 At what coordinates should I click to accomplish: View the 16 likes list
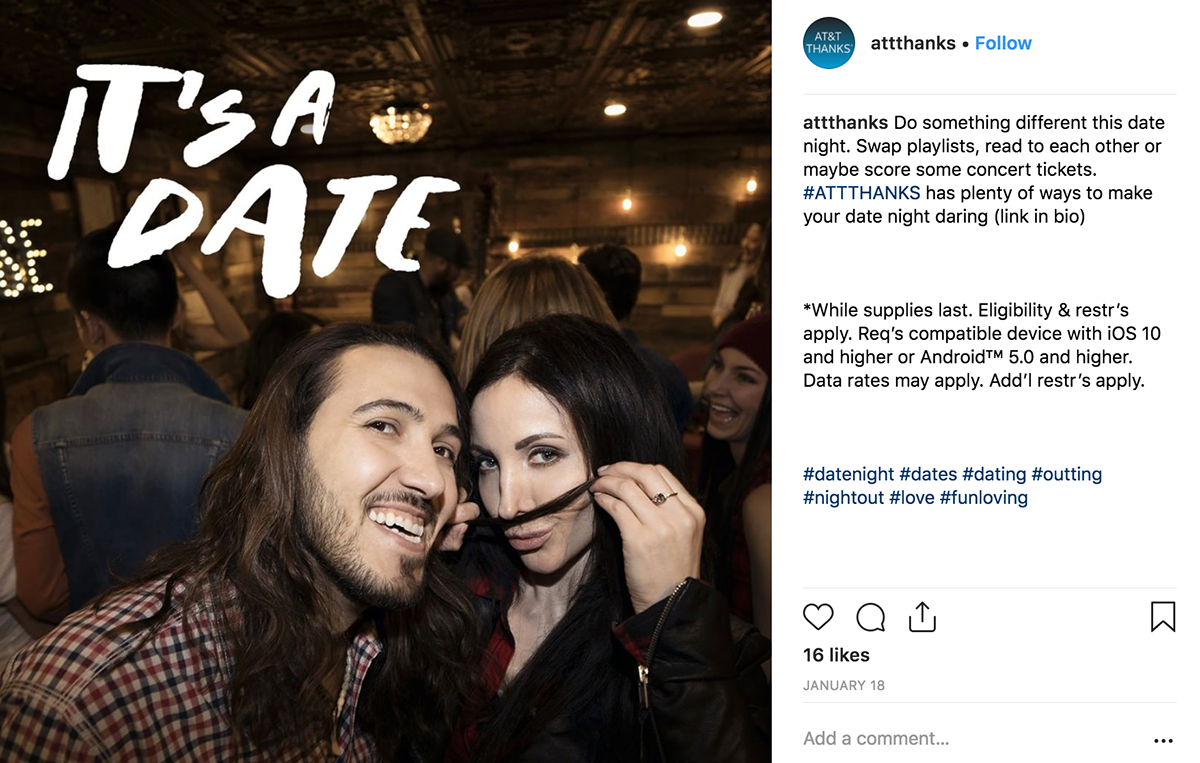click(836, 655)
